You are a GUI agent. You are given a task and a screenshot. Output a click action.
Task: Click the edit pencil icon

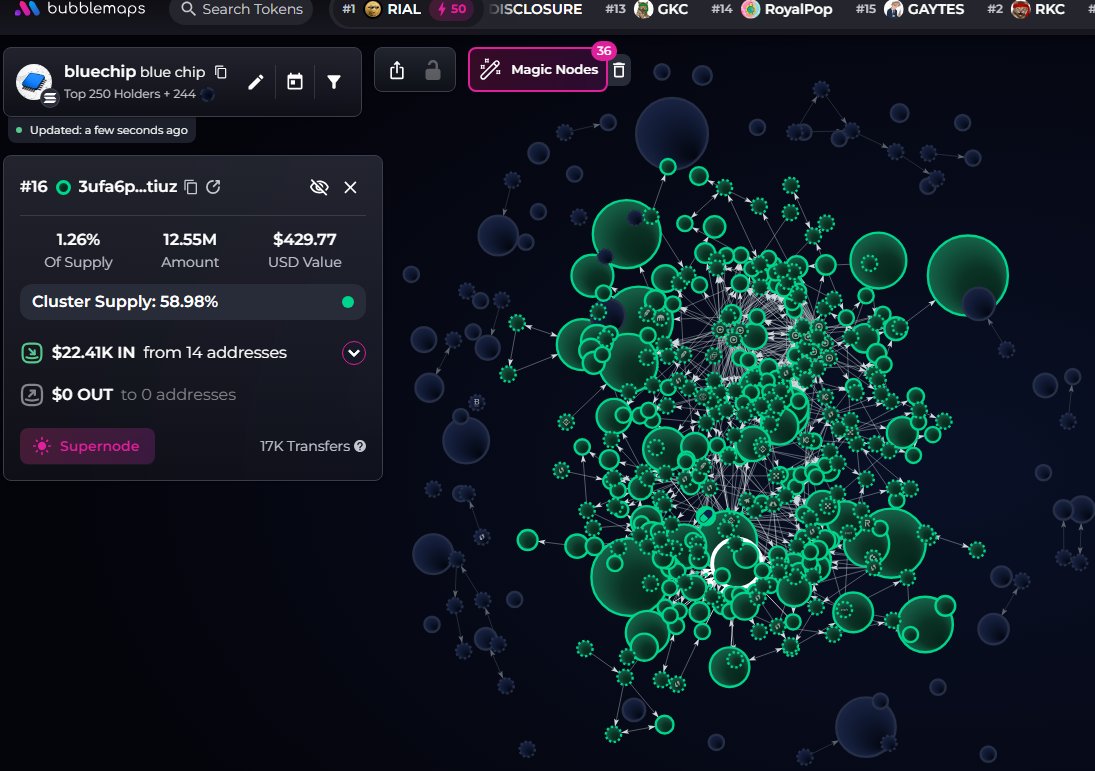click(256, 82)
